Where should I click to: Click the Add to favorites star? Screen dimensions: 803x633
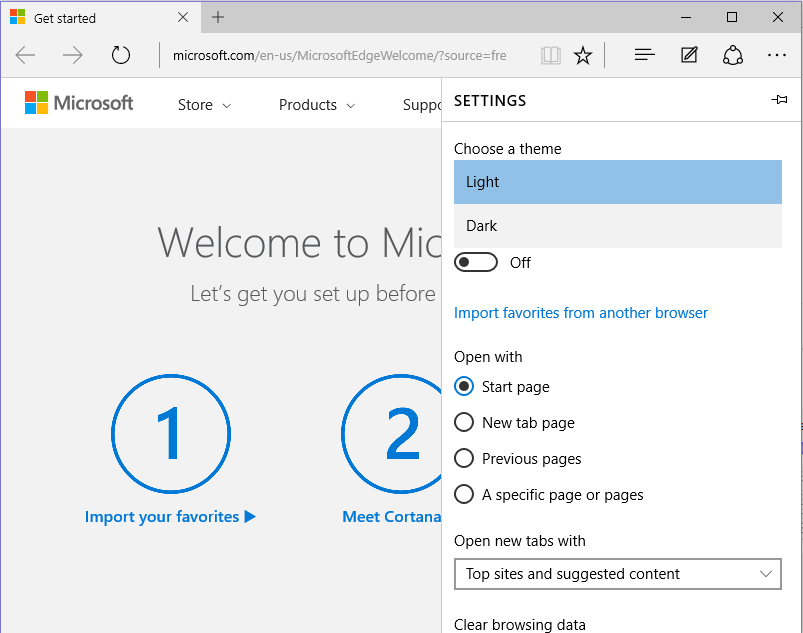coord(584,55)
